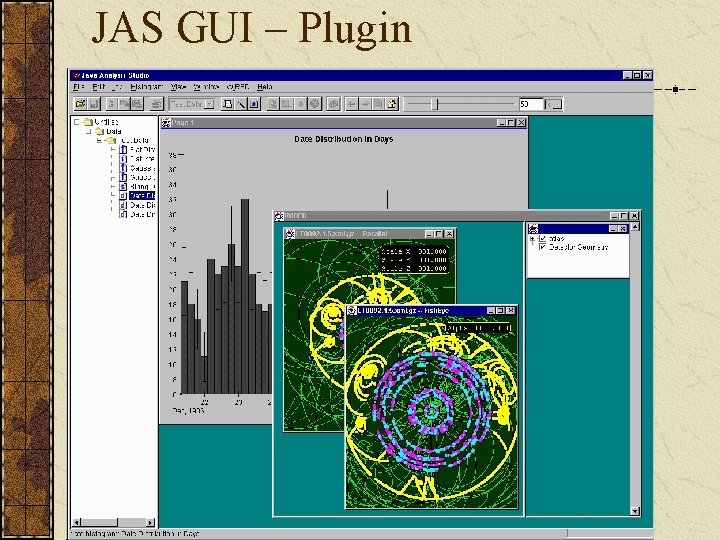
Task: Close the Parallel view window
Action: [x=450, y=234]
